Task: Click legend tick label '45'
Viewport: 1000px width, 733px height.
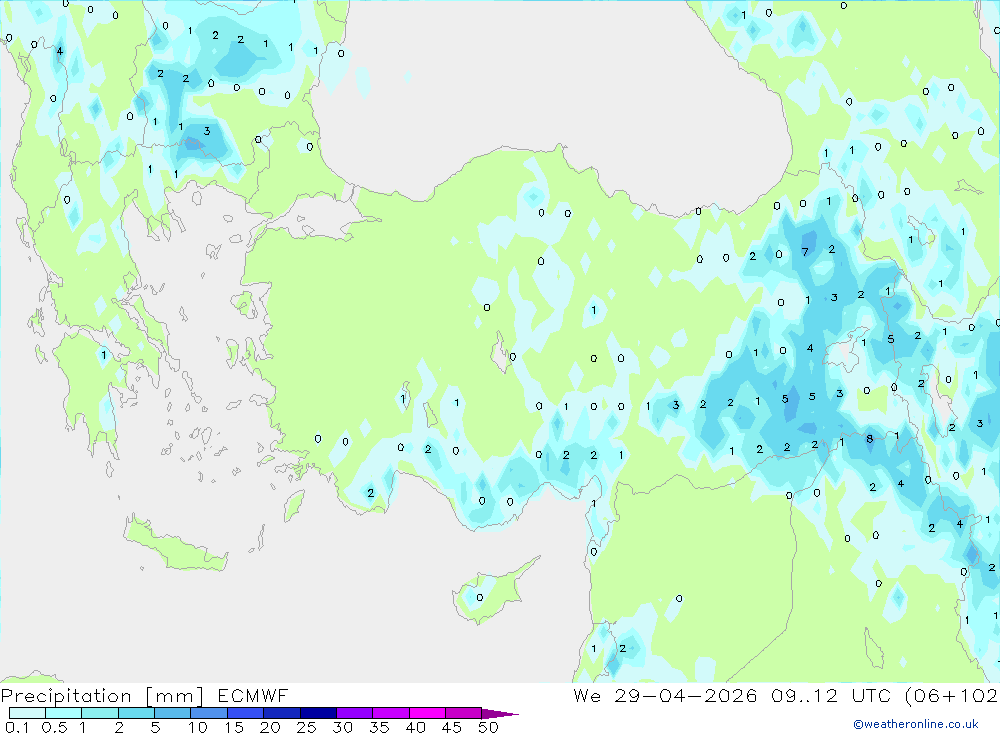Action: (452, 727)
